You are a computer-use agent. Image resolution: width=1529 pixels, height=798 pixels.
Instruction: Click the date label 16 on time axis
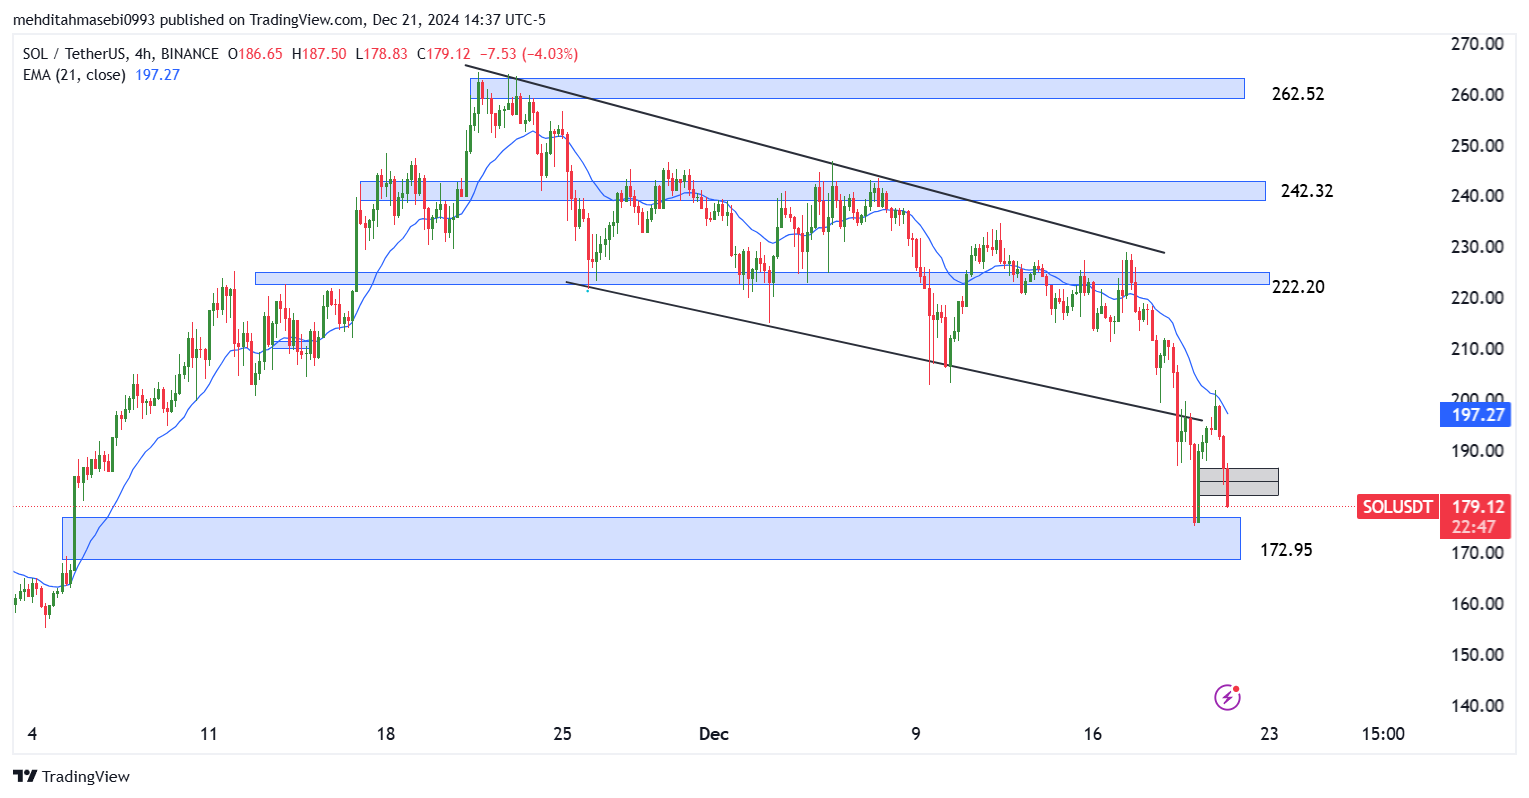coord(1093,734)
